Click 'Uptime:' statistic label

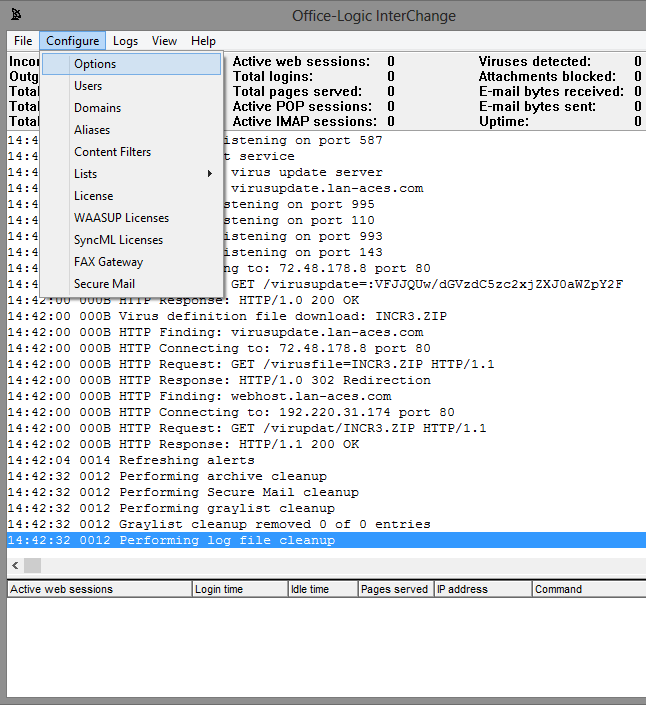click(x=503, y=121)
